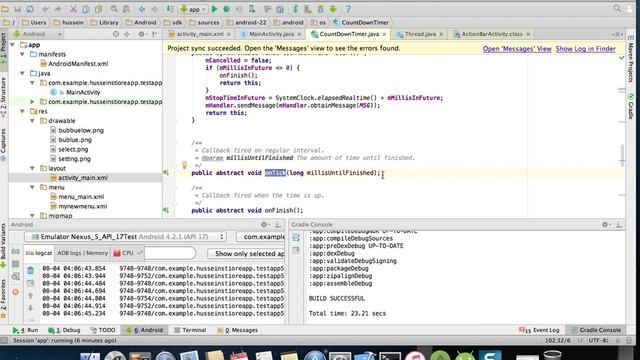The width and height of the screenshot is (640, 360).
Task: Click the yellow intention light bulb
Action: [184, 165]
